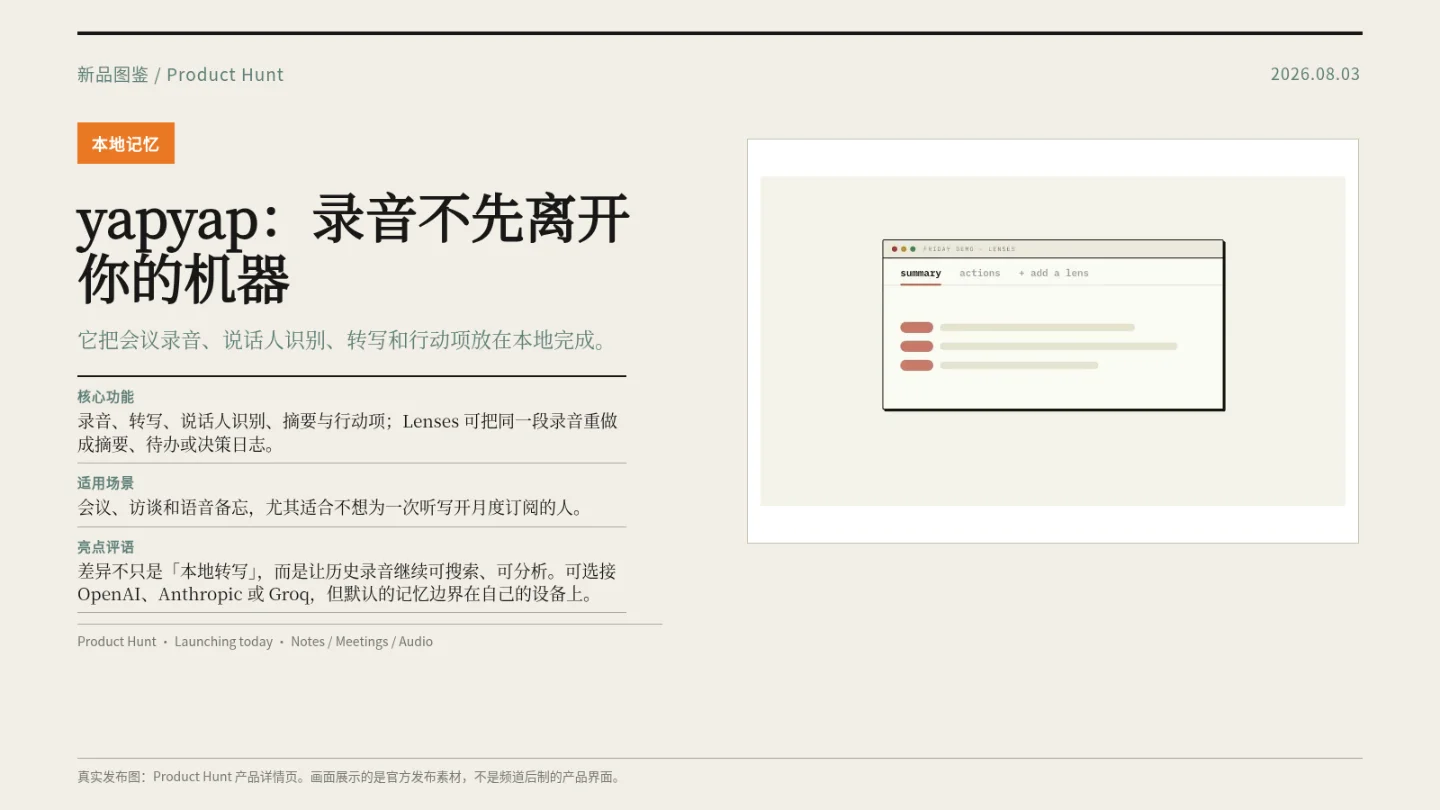Viewport: 1440px width, 810px height.
Task: Click 'Product Hunt' in the footer meta line
Action: click(x=117, y=642)
